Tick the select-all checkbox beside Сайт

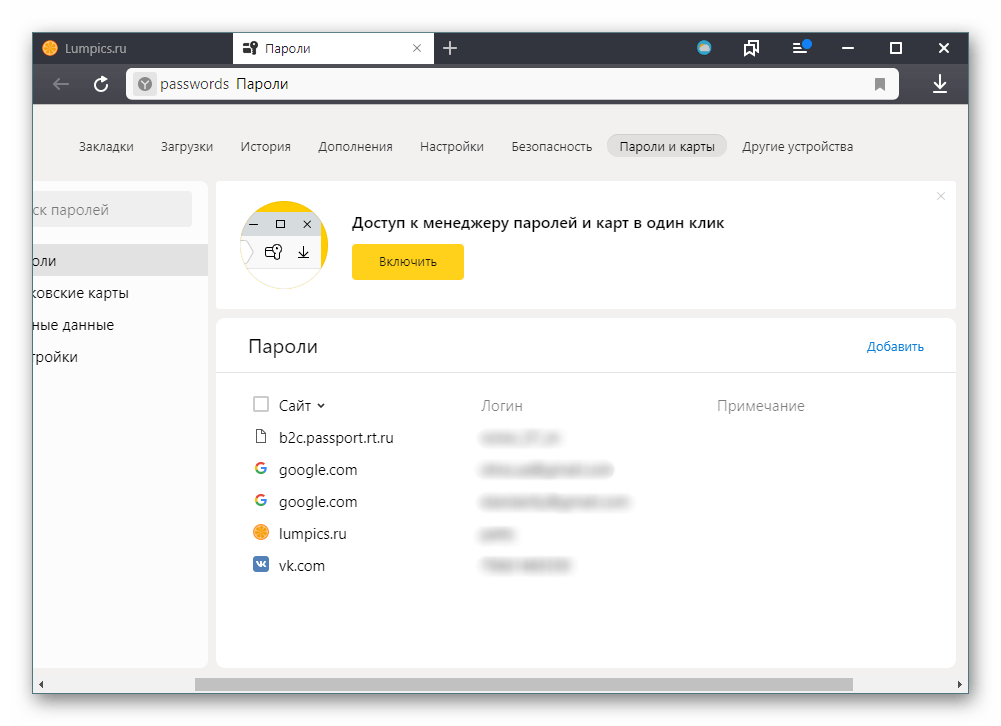(x=261, y=405)
